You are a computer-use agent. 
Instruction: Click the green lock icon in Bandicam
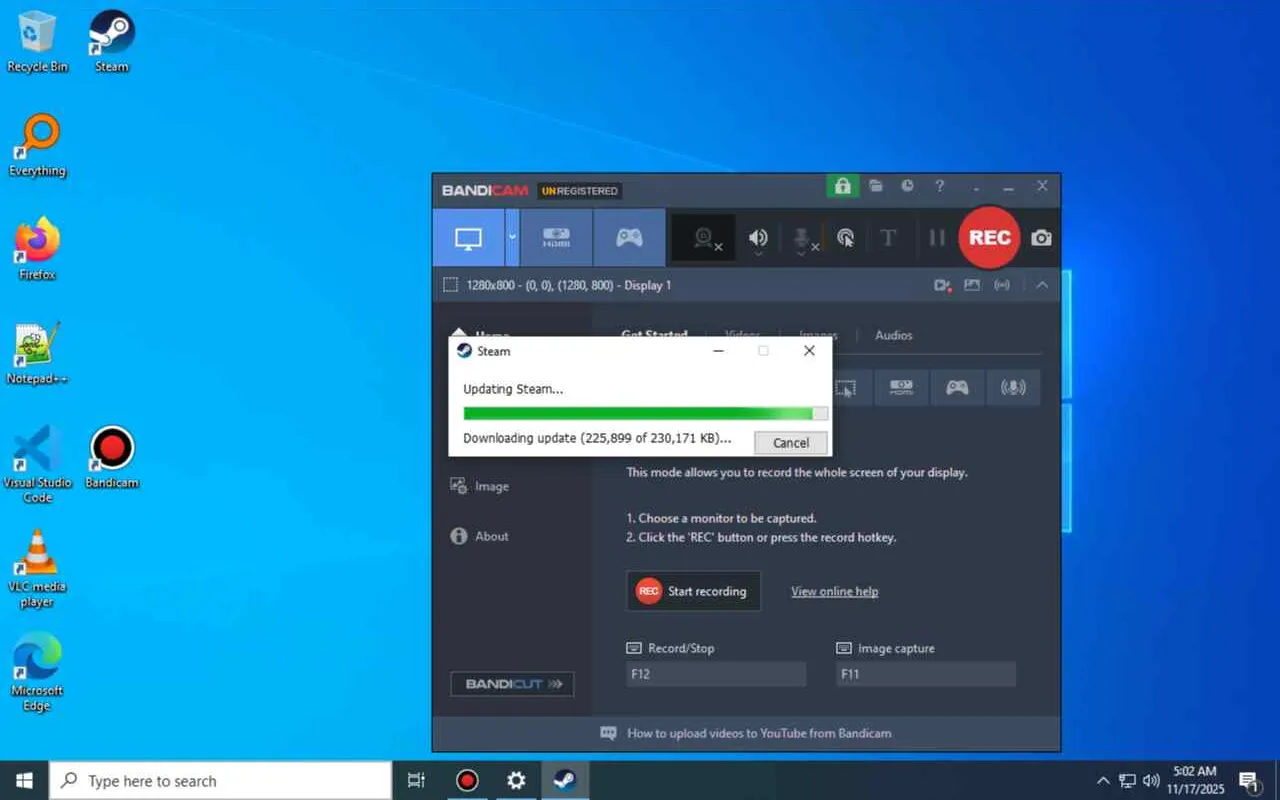coord(842,186)
